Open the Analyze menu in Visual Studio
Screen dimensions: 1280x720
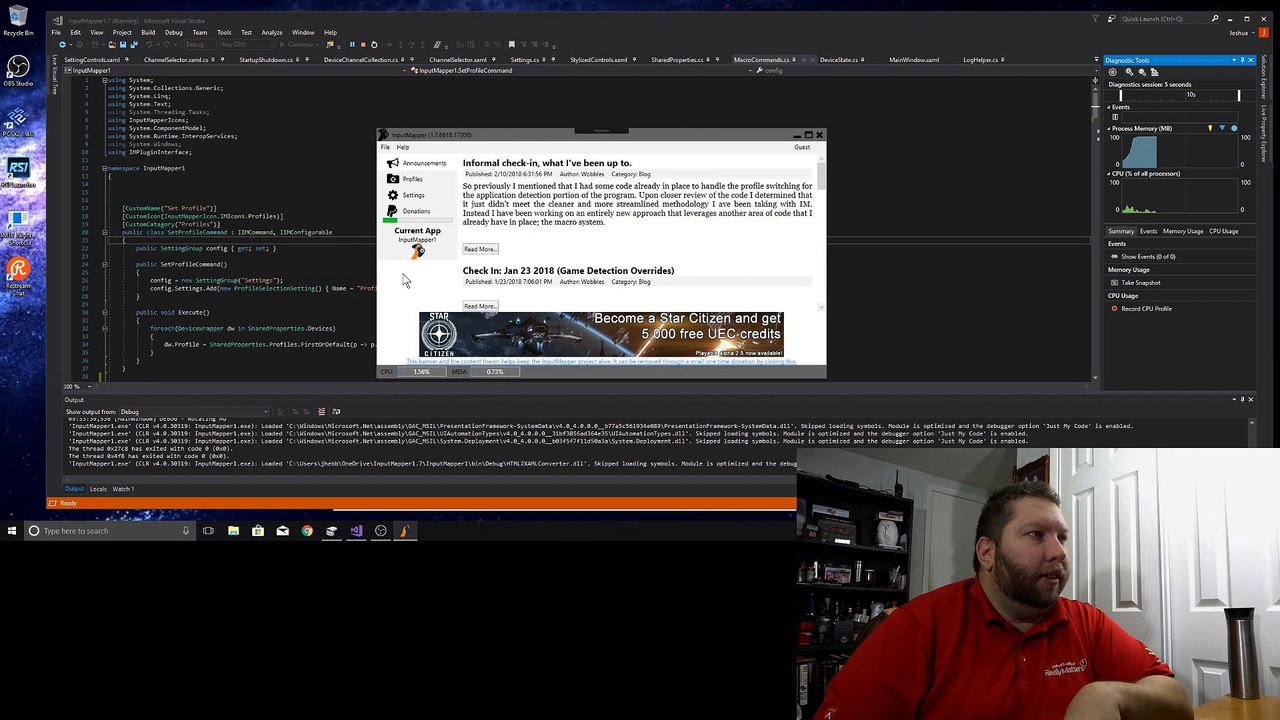(x=272, y=32)
